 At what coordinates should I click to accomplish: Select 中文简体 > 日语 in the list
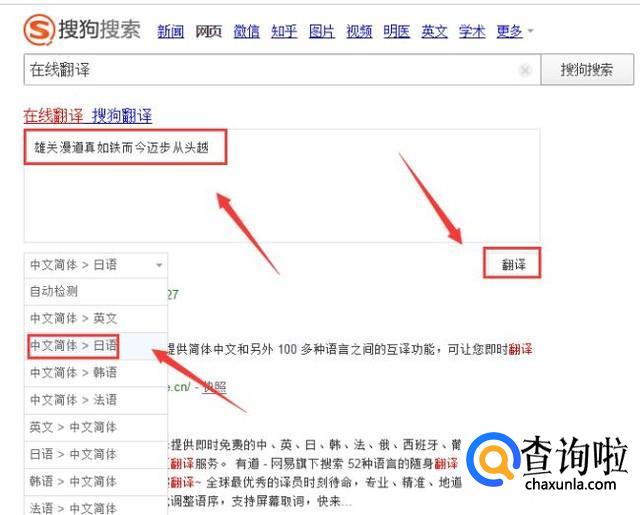click(96, 346)
